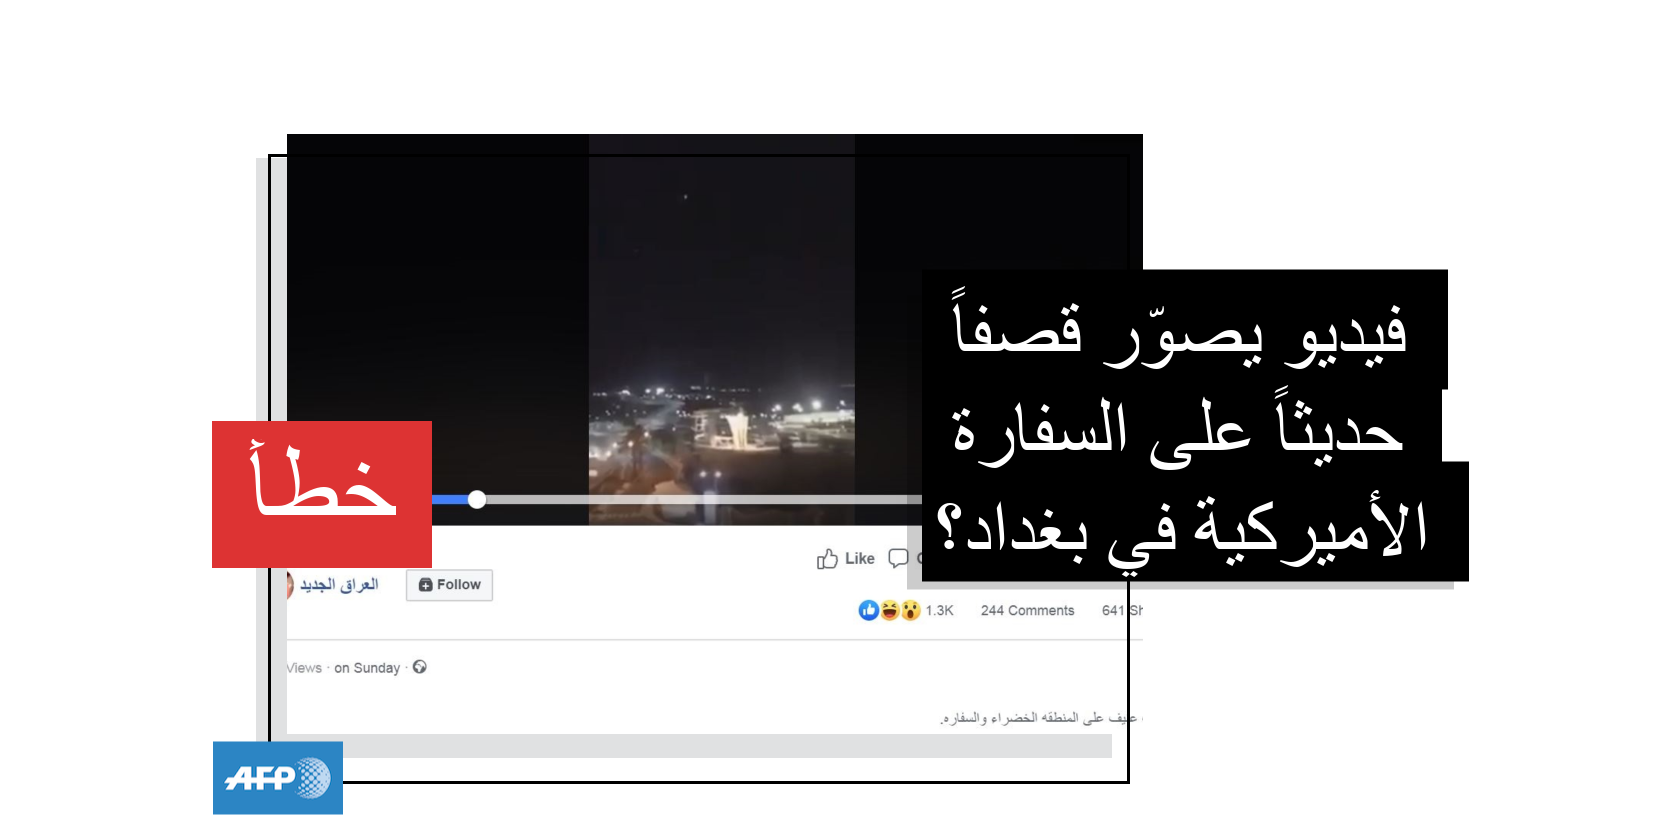Image resolution: width=1680 pixels, height=840 pixels.
Task: Click the plus icon inside Follow button
Action: coord(425,585)
